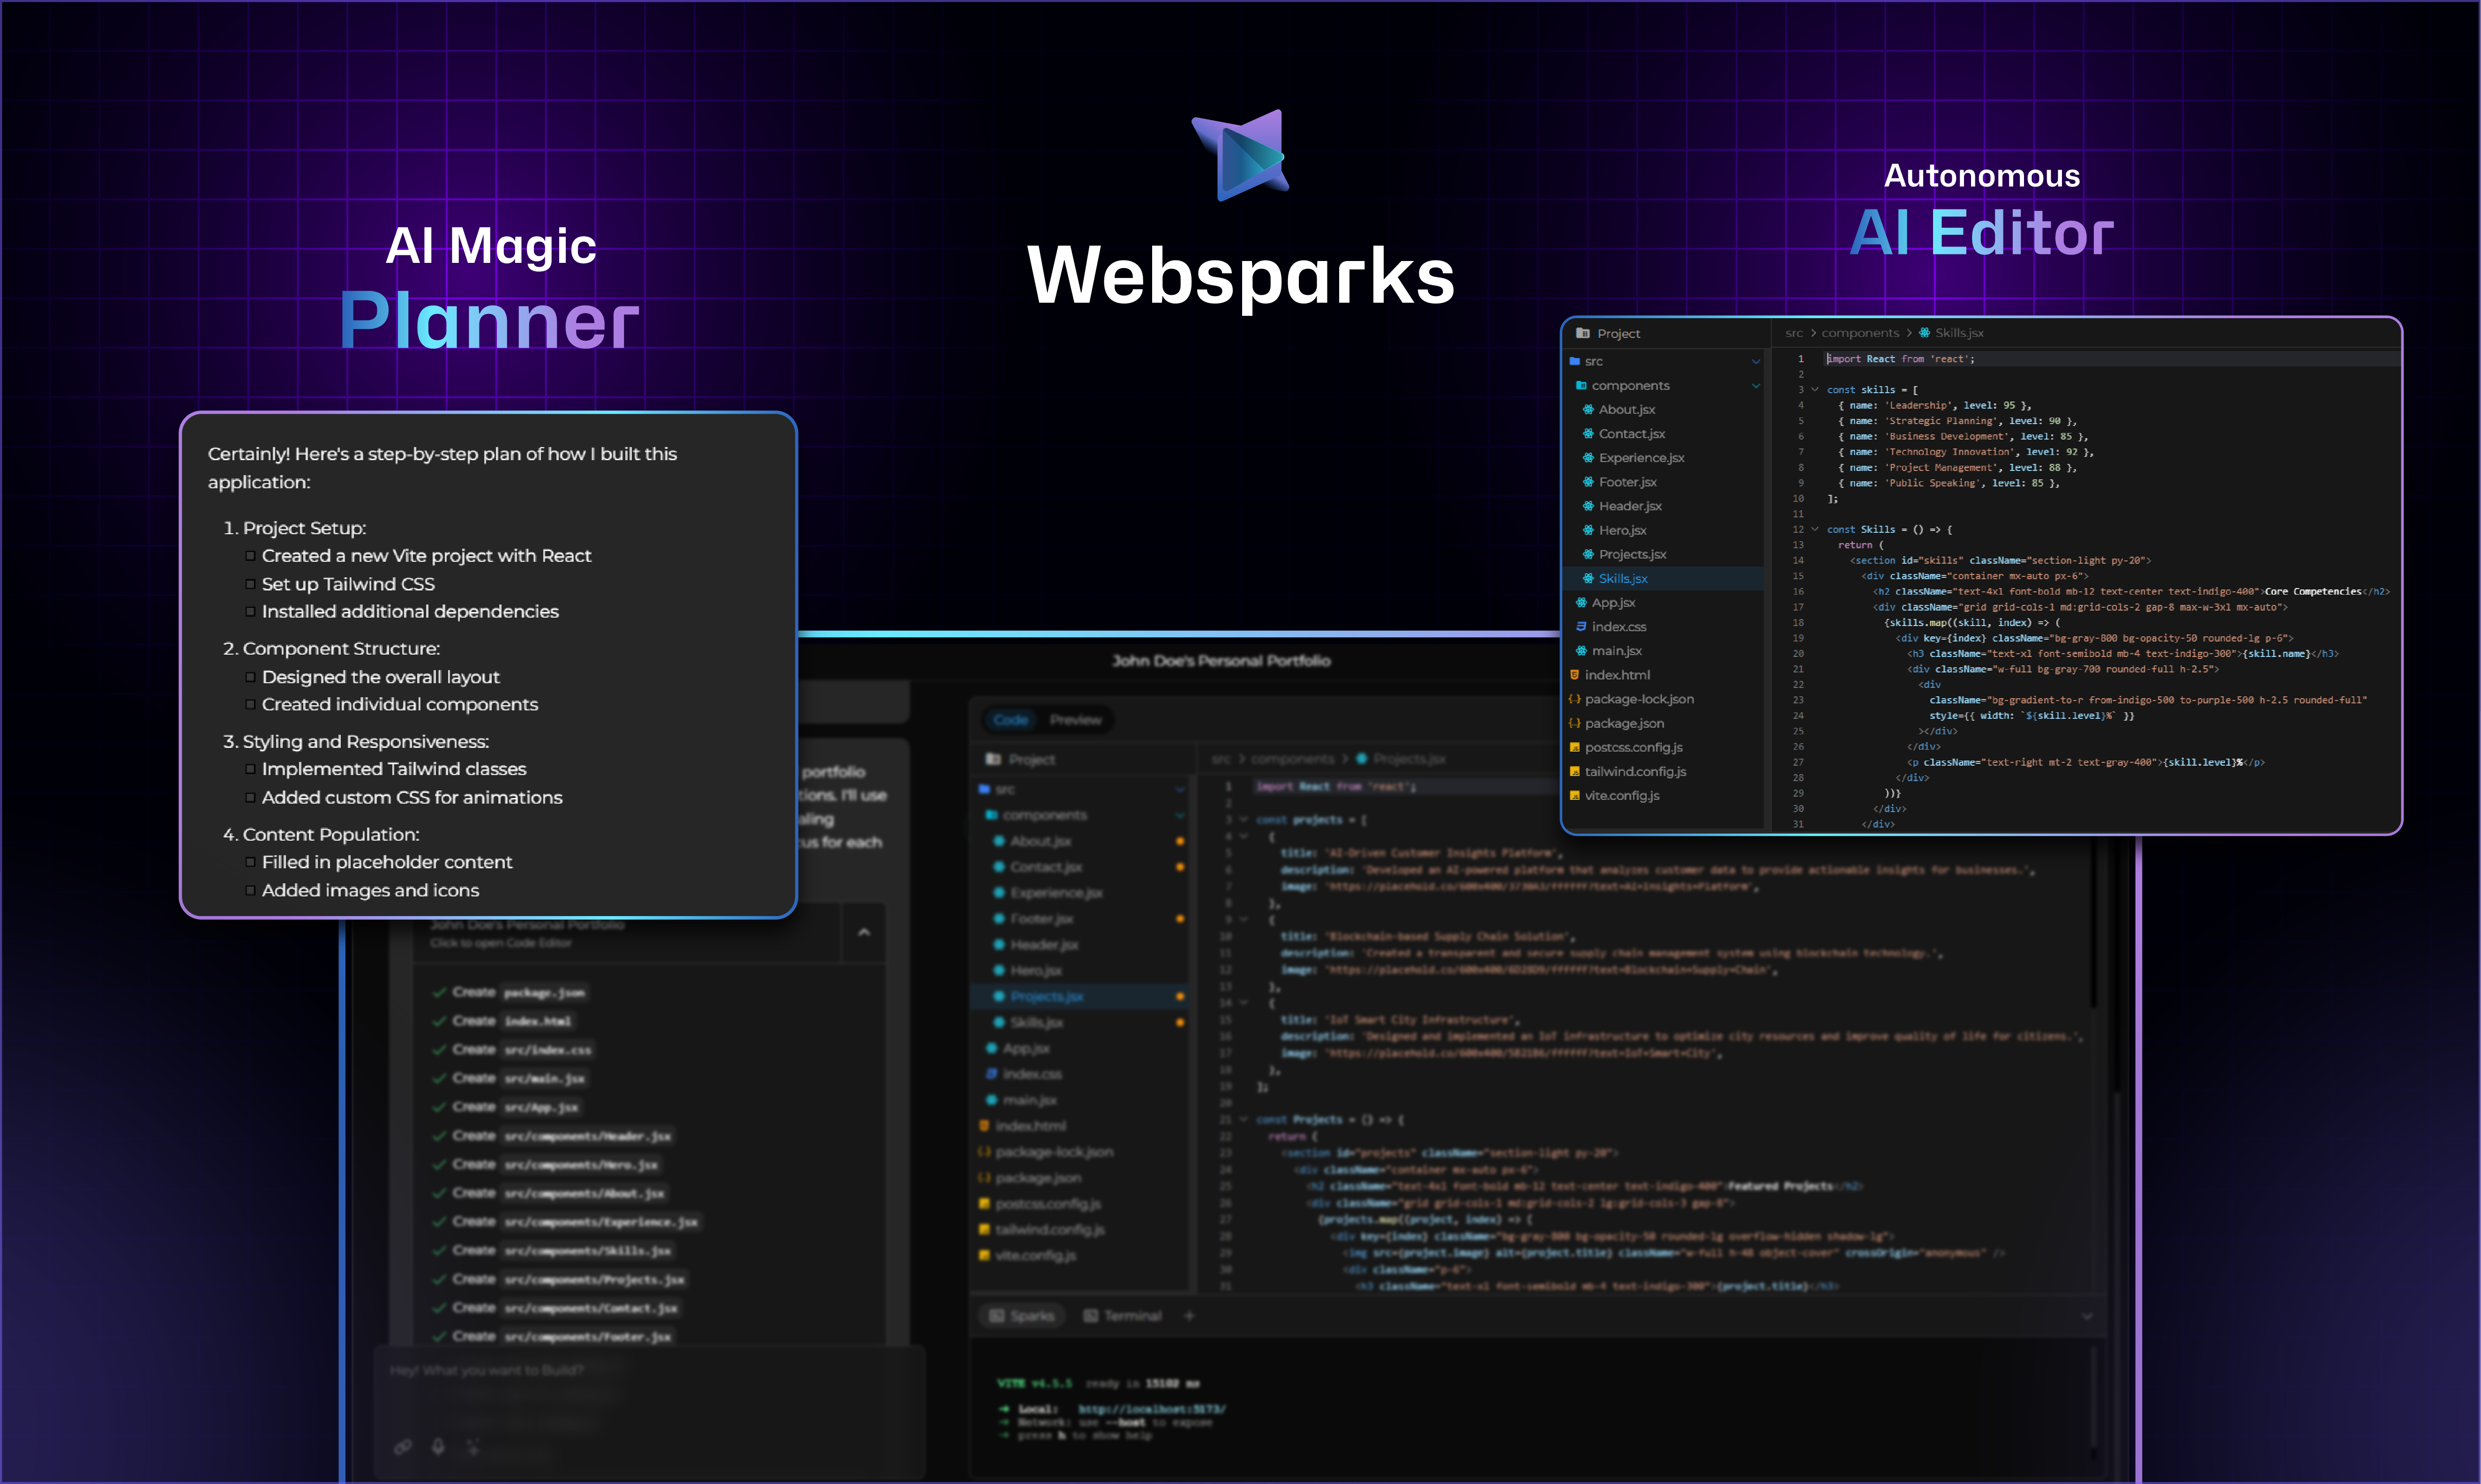
Task: Open Experience.jsx via its React icon in the AI Editor card
Action: point(1588,457)
